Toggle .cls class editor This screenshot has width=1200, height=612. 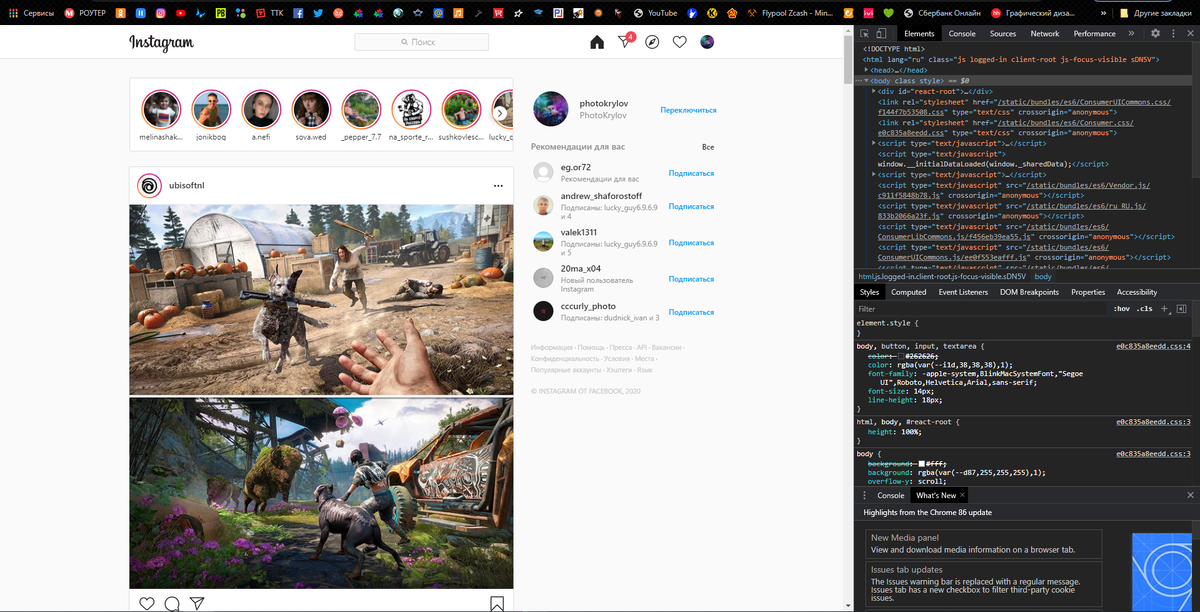coord(1146,309)
